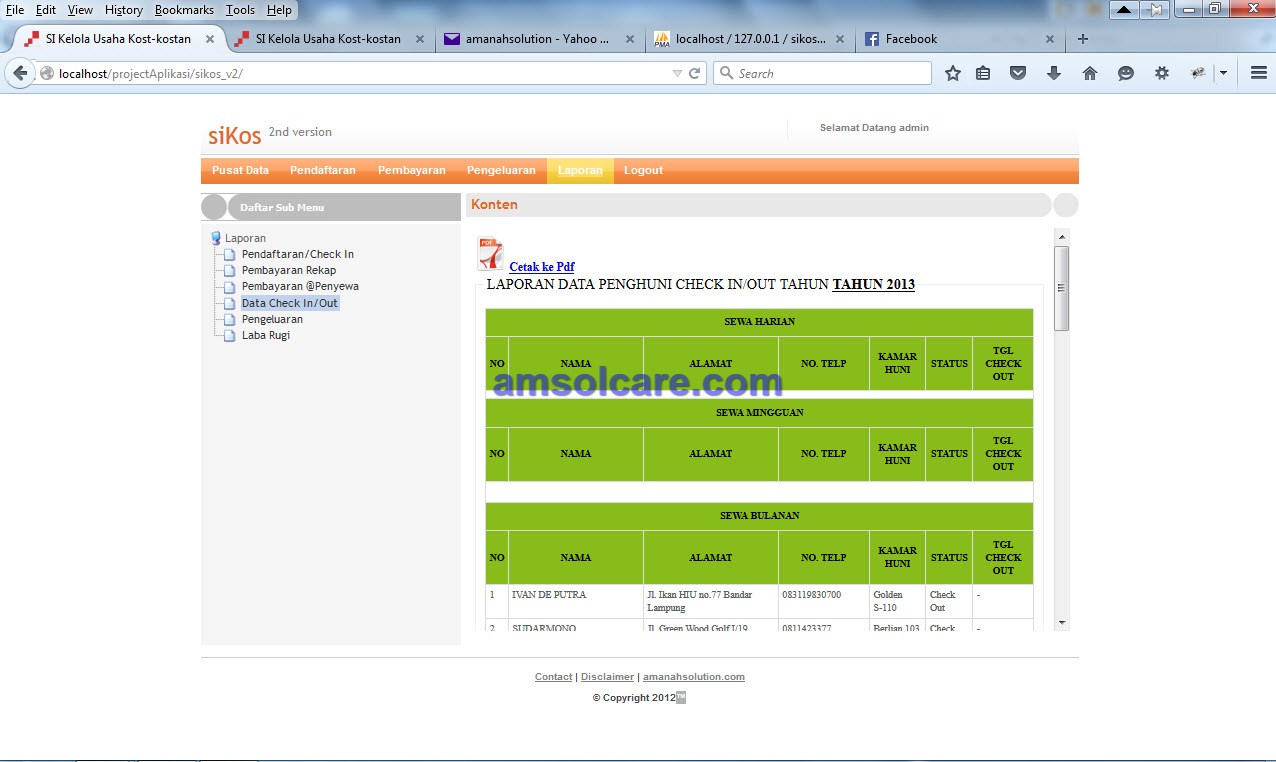
Task: Go back with the browser back arrow
Action: (x=20, y=73)
